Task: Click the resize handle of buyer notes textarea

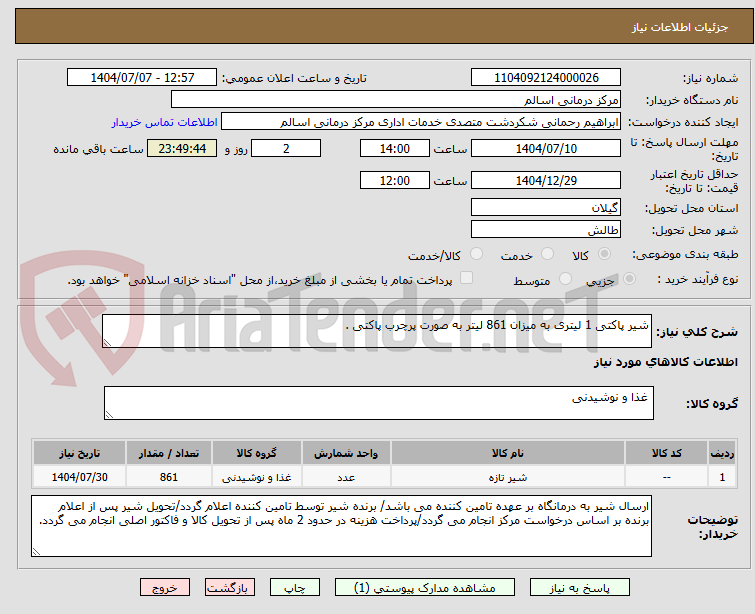Action: [x=36, y=552]
